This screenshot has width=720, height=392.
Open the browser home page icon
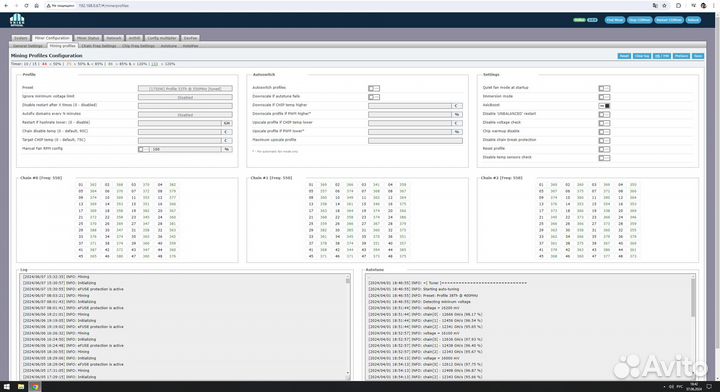[36, 6]
